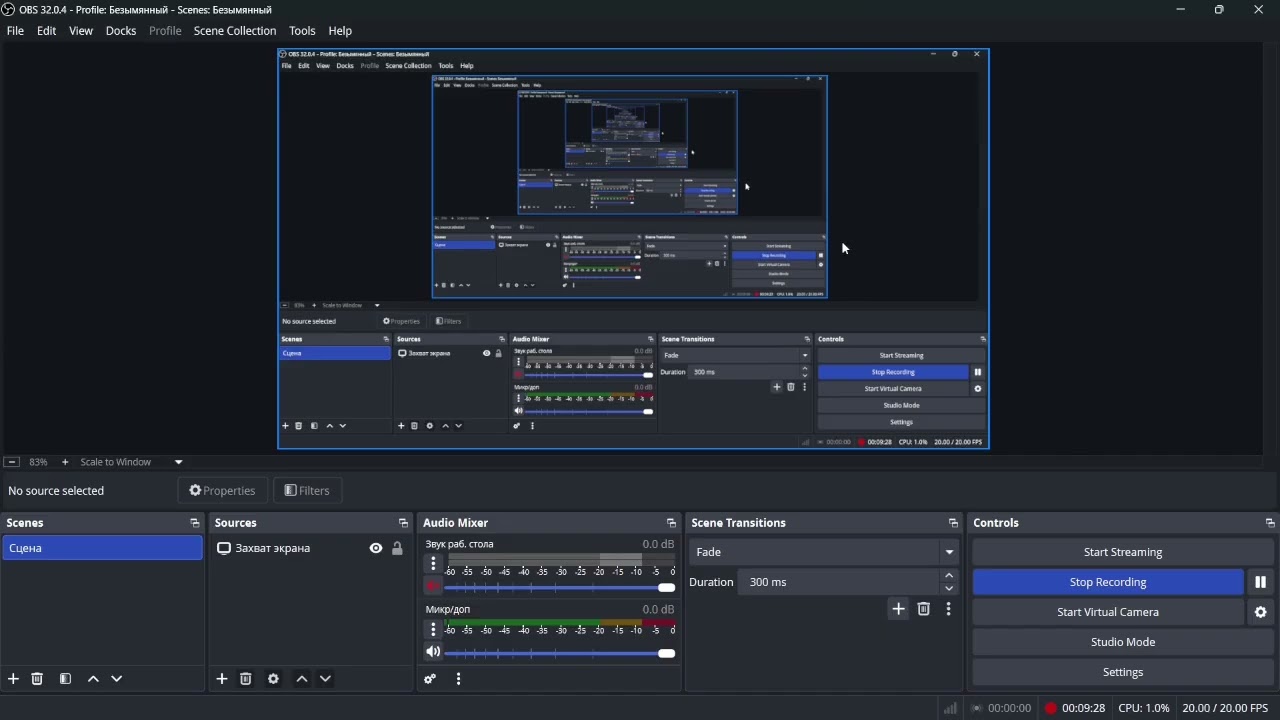Decrease transition duration down arrow
This screenshot has height=720, width=1280.
950,590
